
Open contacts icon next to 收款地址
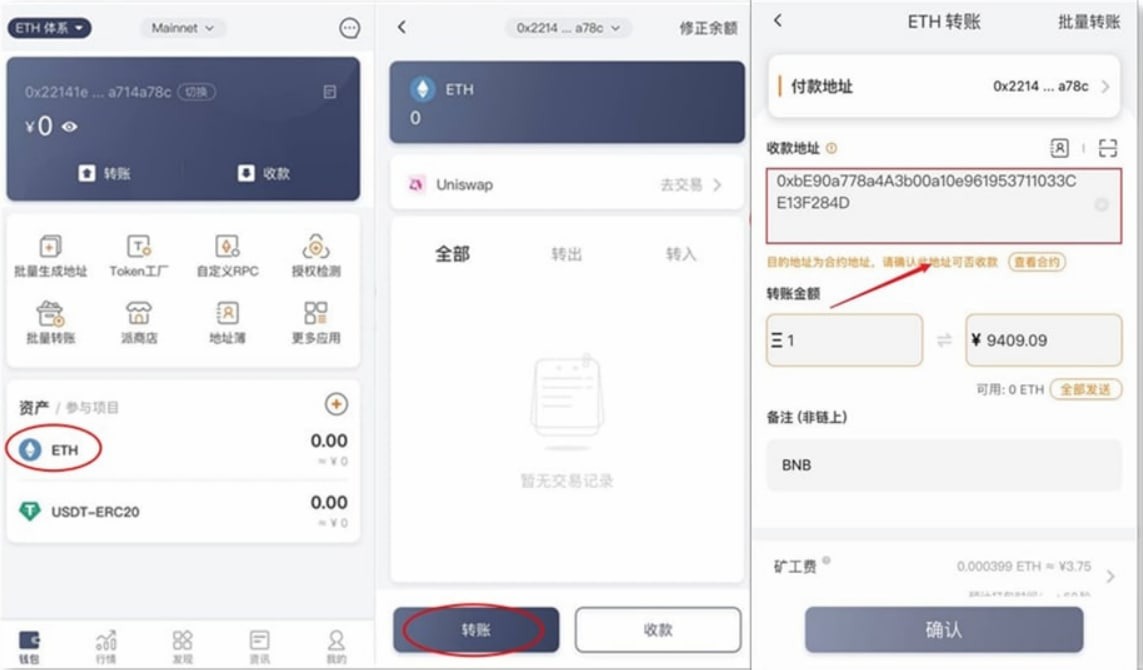click(x=1059, y=148)
